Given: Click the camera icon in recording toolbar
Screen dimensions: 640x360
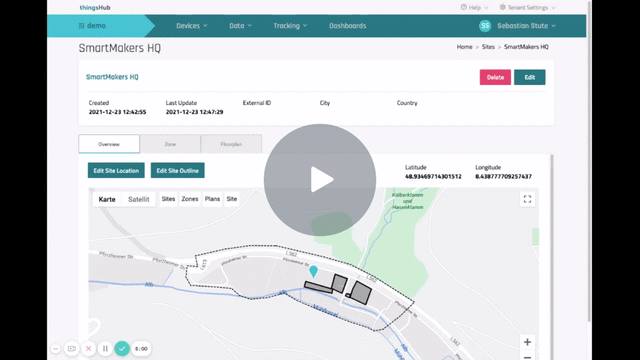Looking at the screenshot, I should coord(72,349).
